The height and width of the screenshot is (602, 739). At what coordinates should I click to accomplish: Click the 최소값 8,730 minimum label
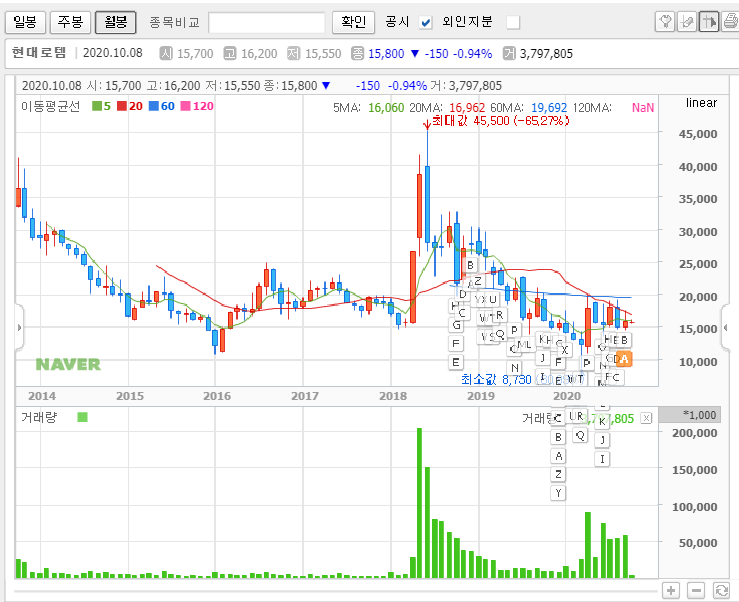[x=496, y=379]
